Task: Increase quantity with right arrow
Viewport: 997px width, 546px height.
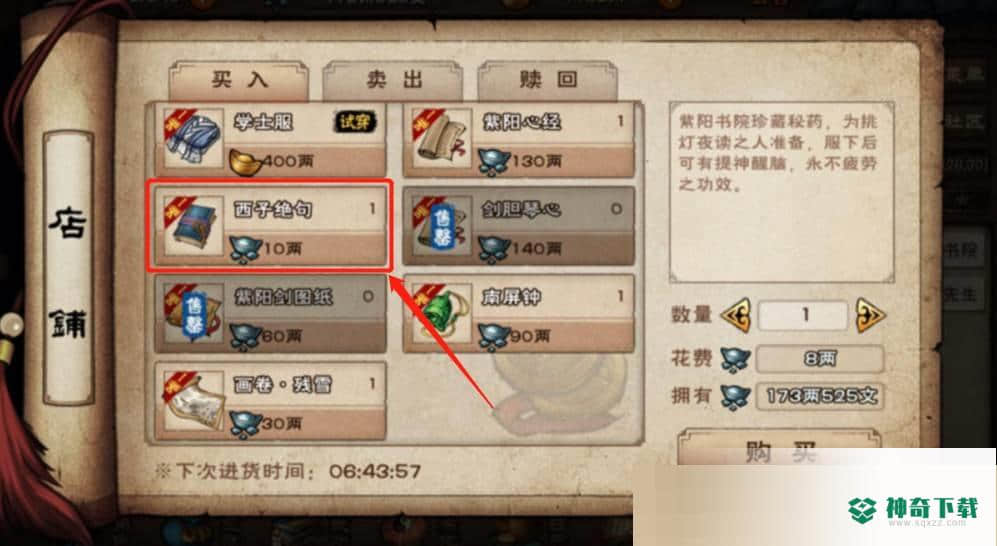Action: point(869,315)
